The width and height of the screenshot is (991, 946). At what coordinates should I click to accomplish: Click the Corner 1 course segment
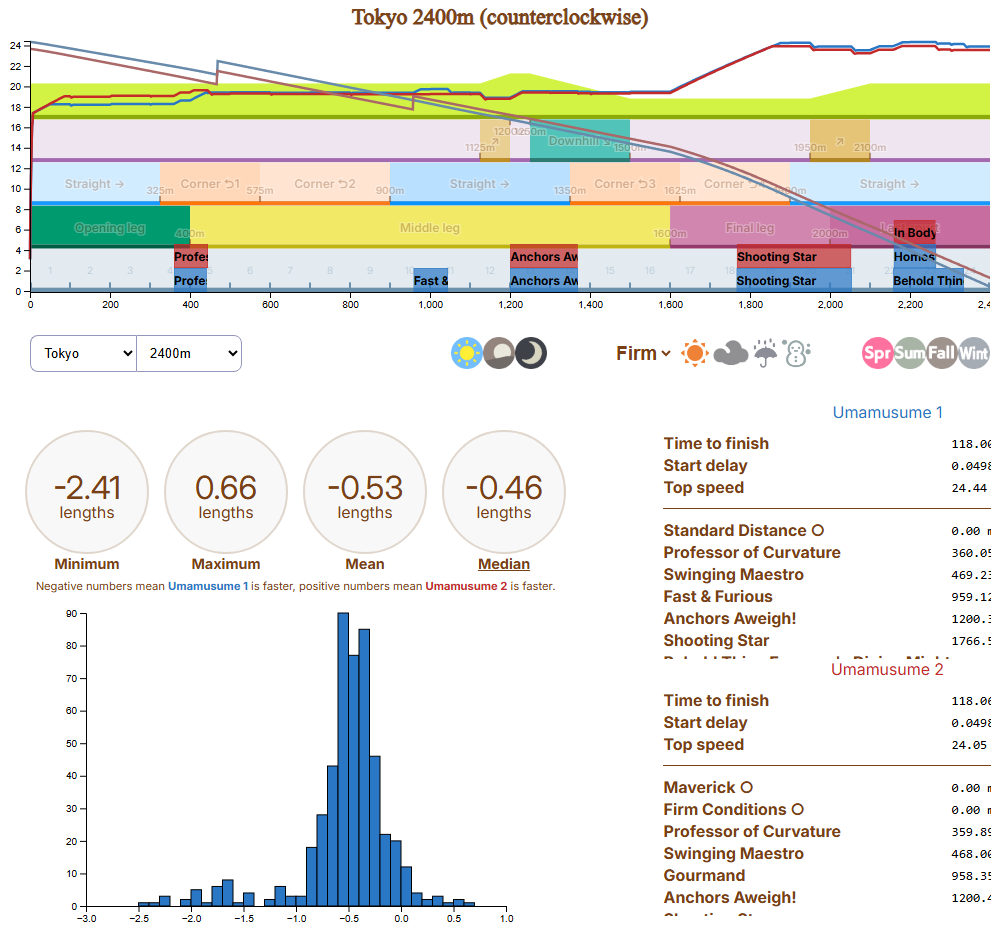pos(210,184)
